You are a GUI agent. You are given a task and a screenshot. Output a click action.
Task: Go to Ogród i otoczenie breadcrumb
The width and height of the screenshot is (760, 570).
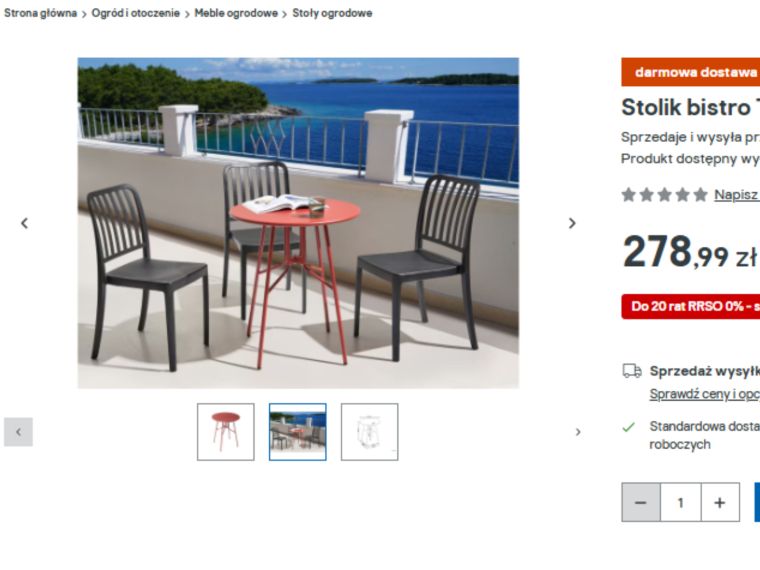[x=136, y=13]
